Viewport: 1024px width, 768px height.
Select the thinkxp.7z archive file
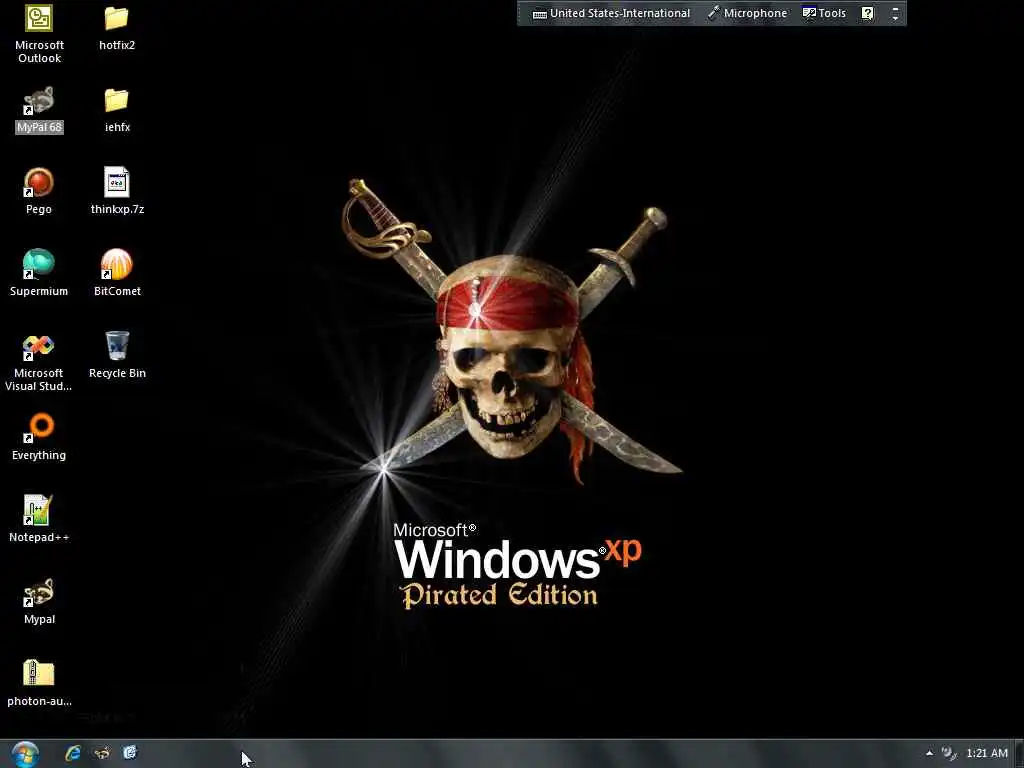[117, 191]
